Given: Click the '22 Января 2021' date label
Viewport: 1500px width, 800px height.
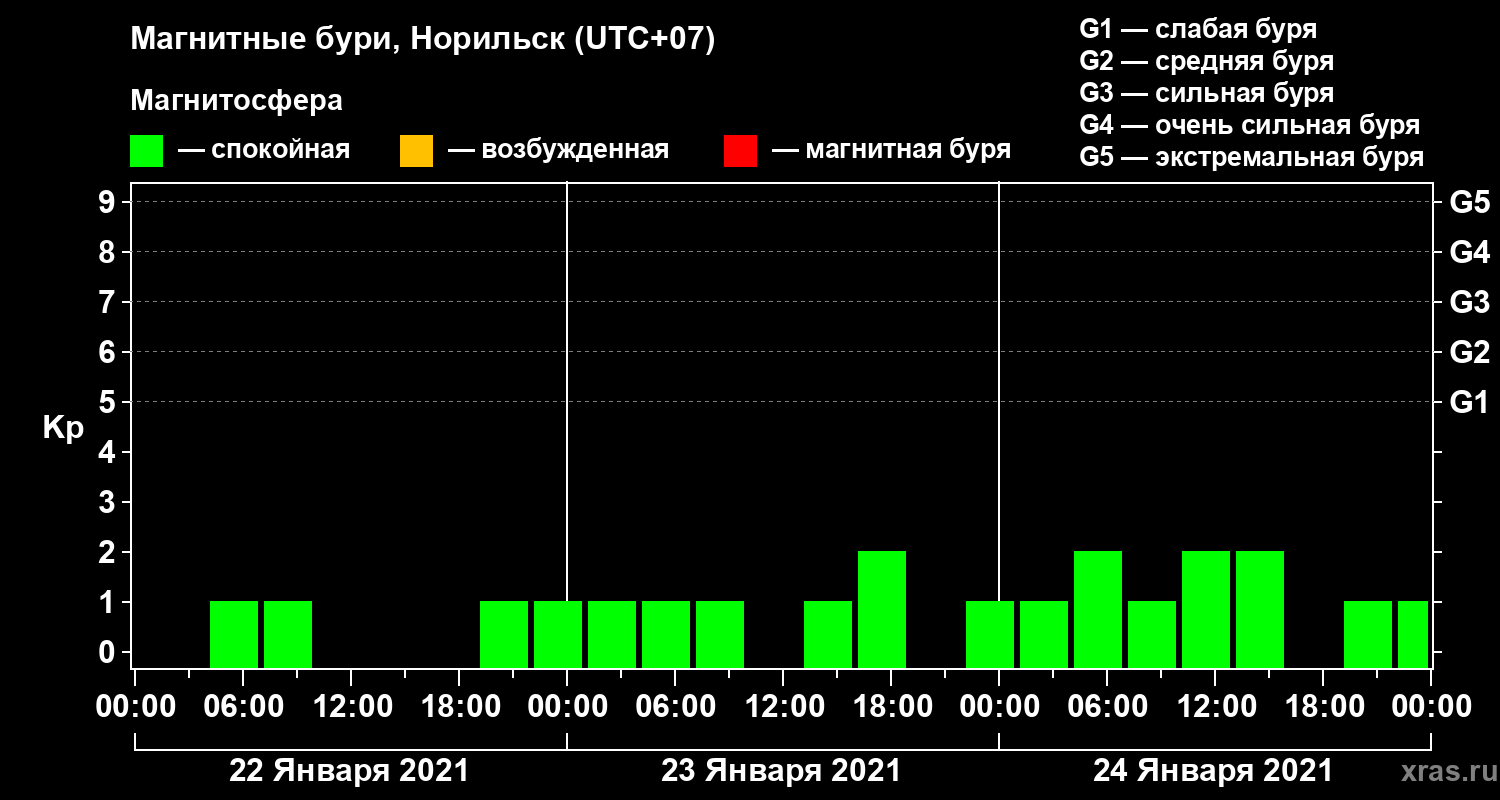Looking at the screenshot, I should pos(349,771).
